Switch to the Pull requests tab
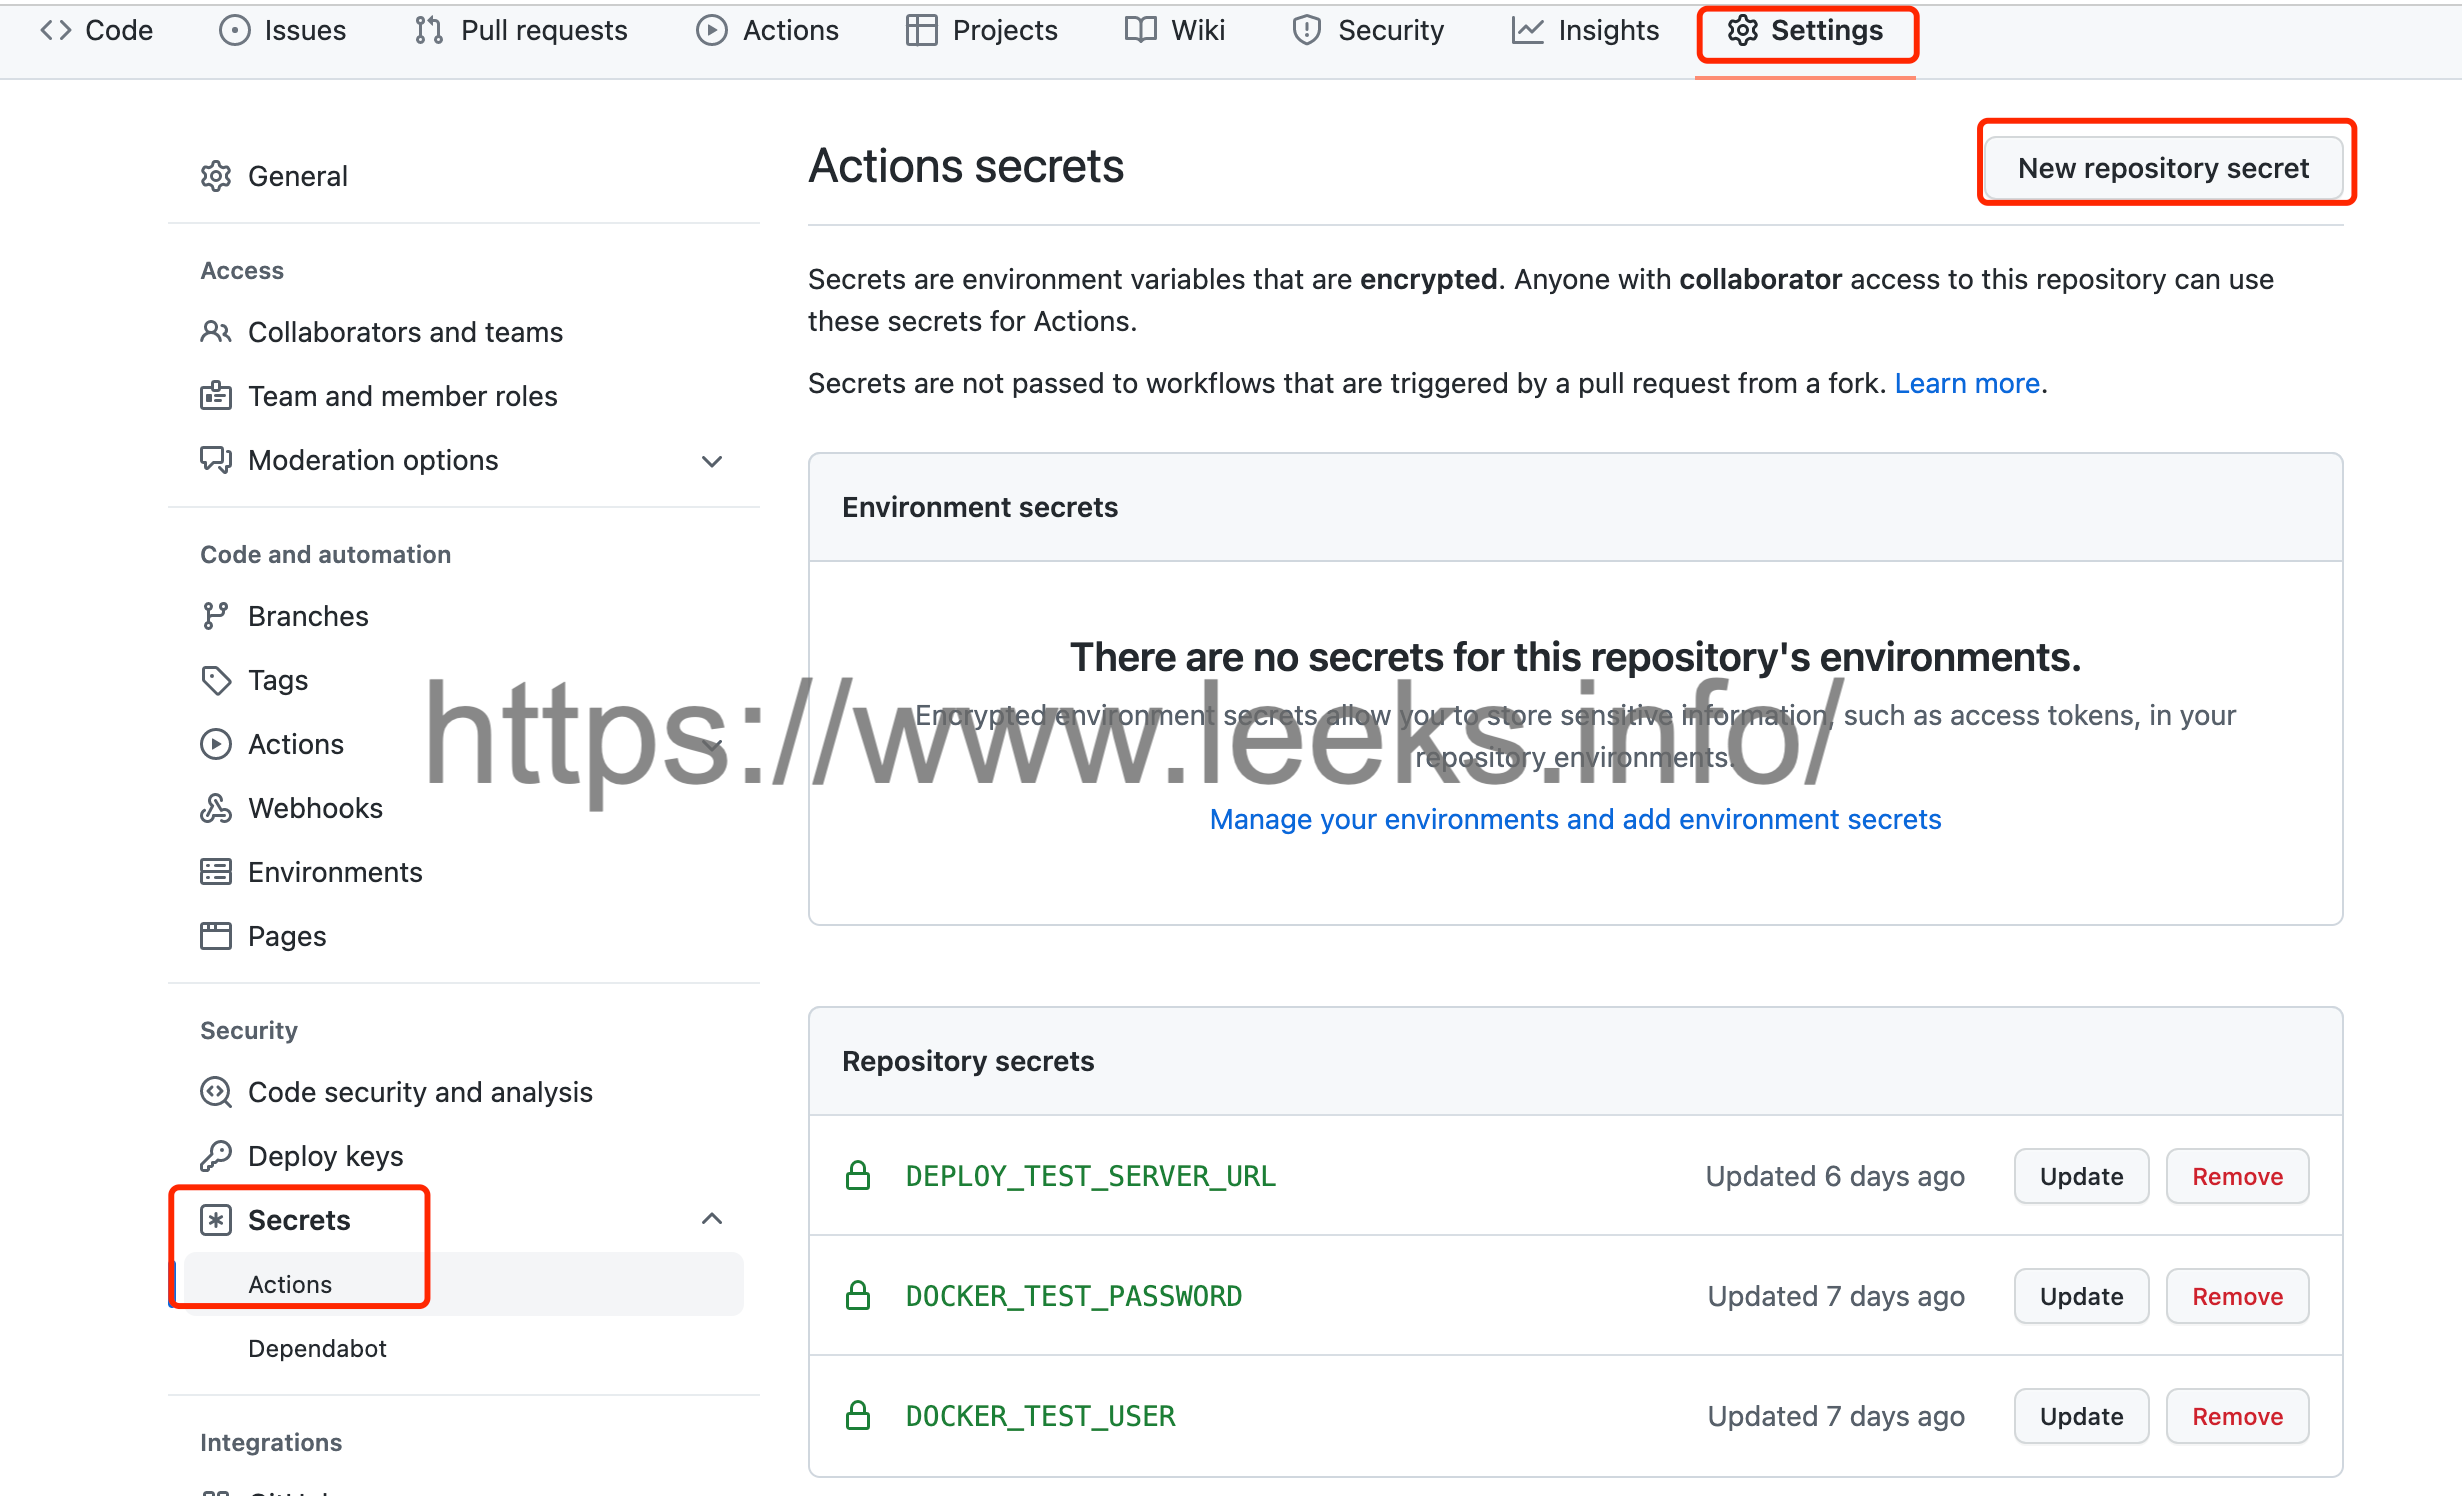The height and width of the screenshot is (1496, 2462). pos(522,30)
